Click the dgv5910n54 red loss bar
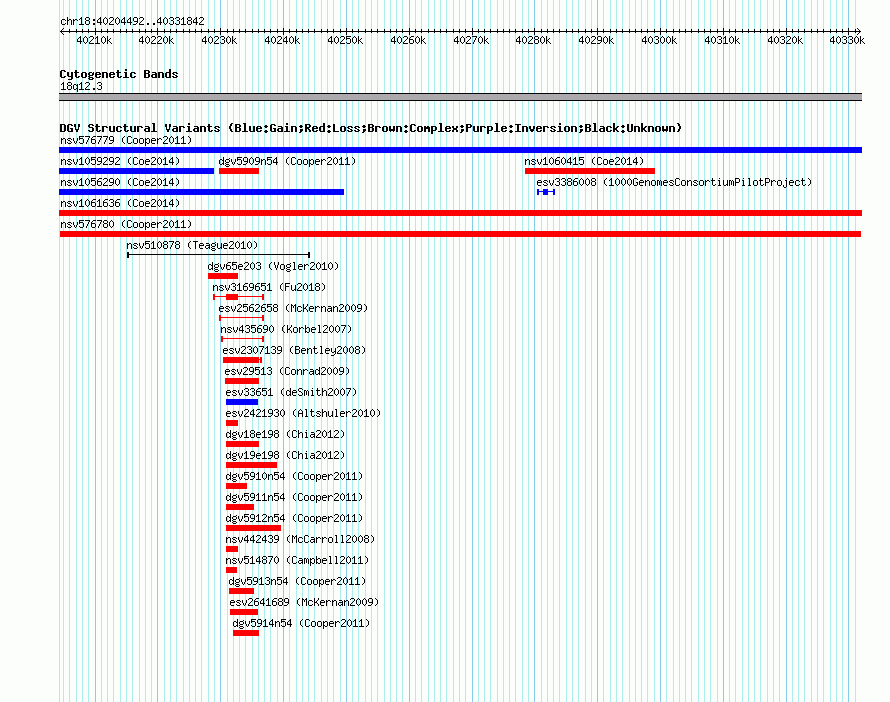Screen dimensions: 890x702 (237, 486)
